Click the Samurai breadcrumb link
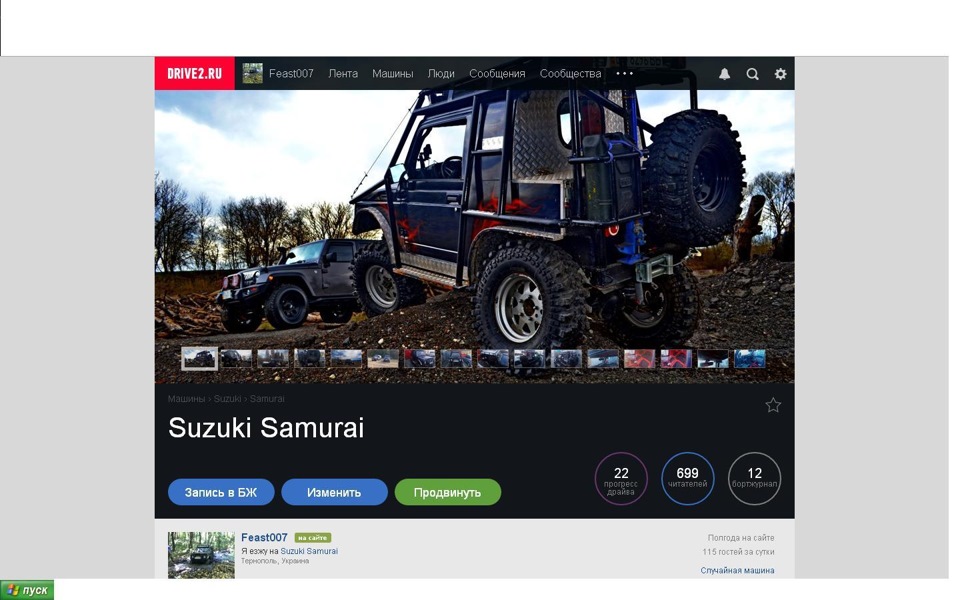The height and width of the screenshot is (600, 960). (x=267, y=399)
